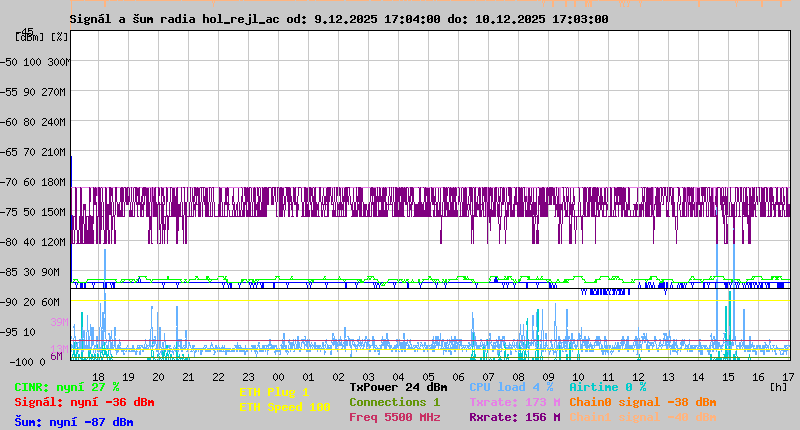Click the orange Chain0 signal label
The width and height of the screenshot is (800, 430).
click(x=642, y=402)
